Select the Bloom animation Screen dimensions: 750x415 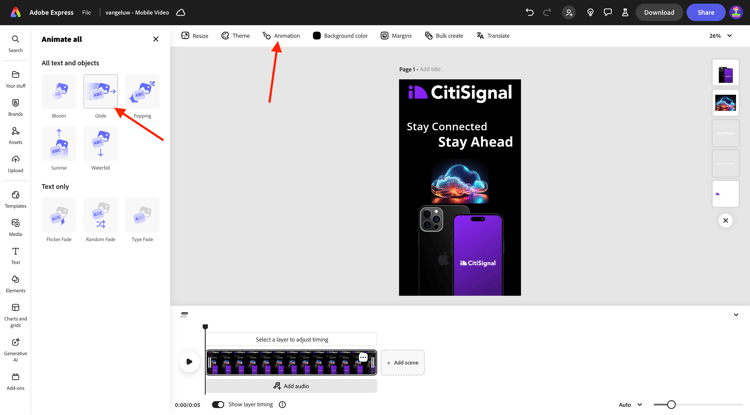(59, 91)
